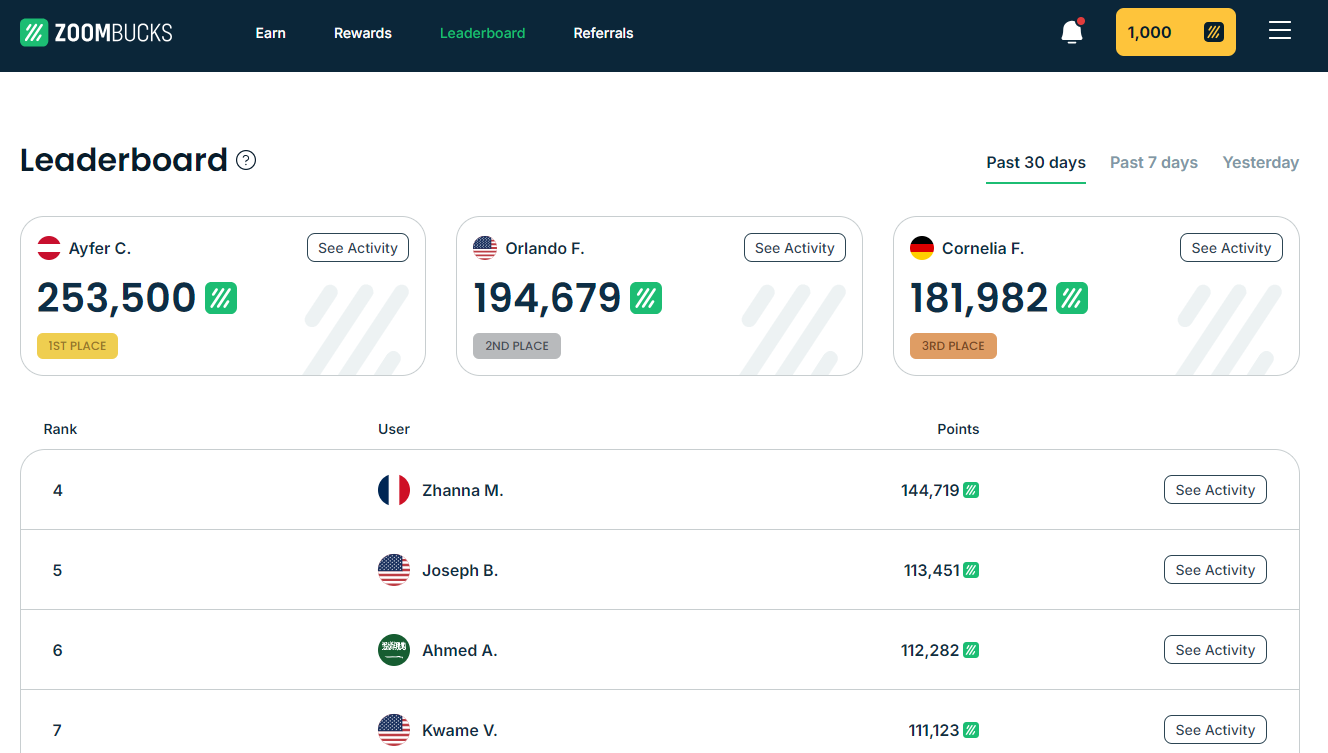This screenshot has width=1328, height=753.
Task: Open the Earn page
Action: pyautogui.click(x=270, y=33)
